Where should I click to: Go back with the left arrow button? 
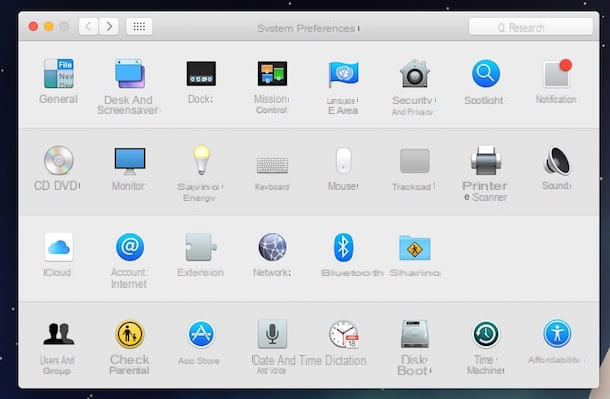coord(88,26)
